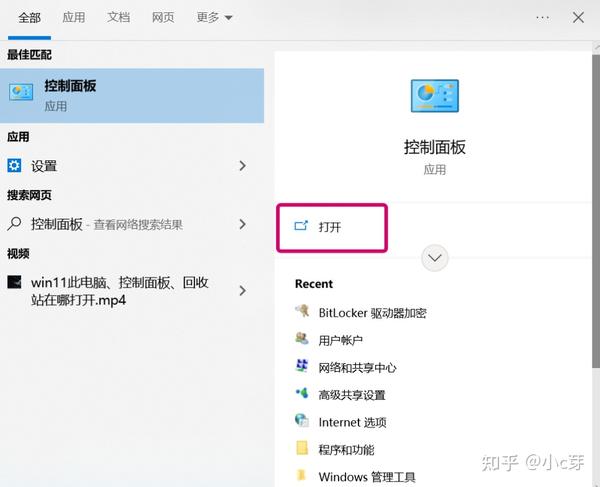The width and height of the screenshot is (600, 487).
Task: Click the 网络和共享中心 network icon
Action: tap(302, 366)
